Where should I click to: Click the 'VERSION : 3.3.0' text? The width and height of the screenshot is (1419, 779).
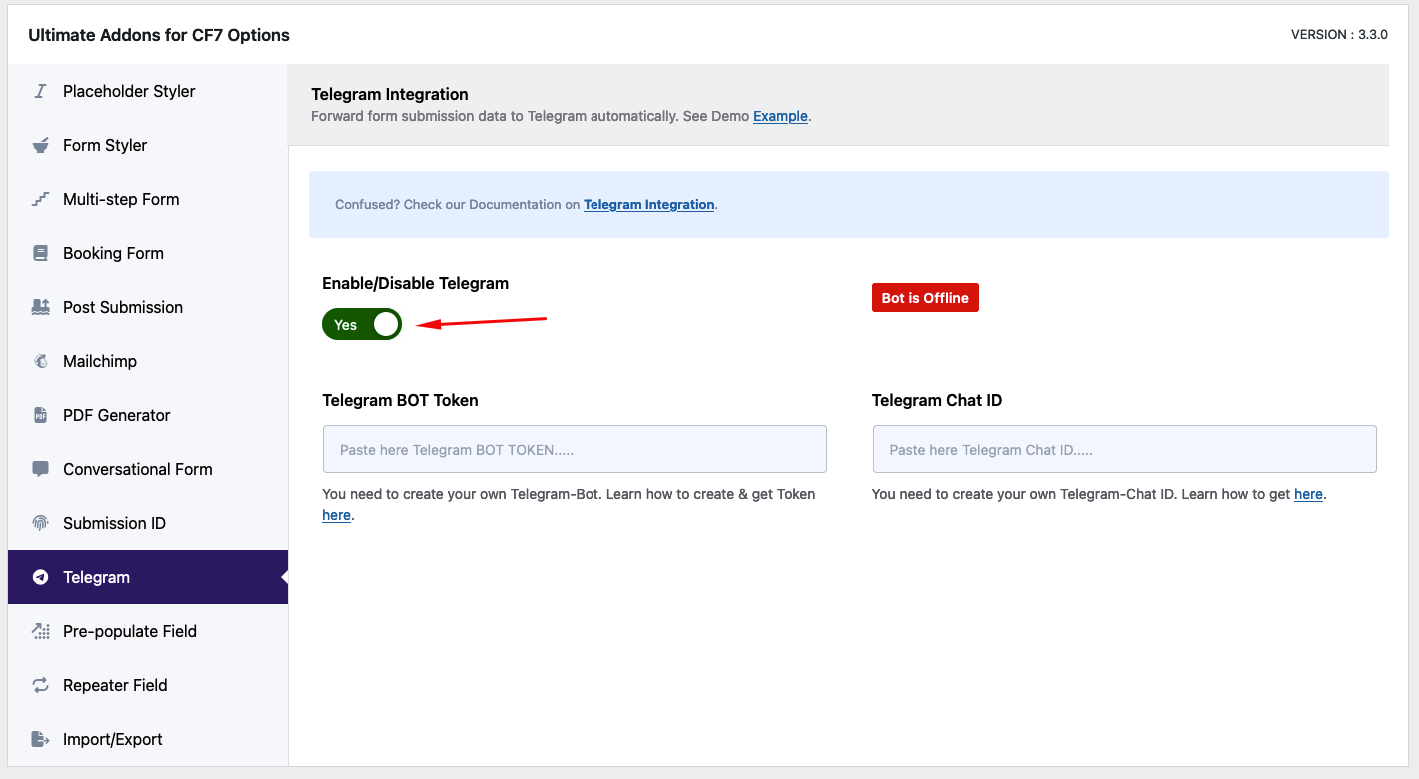[1339, 35]
